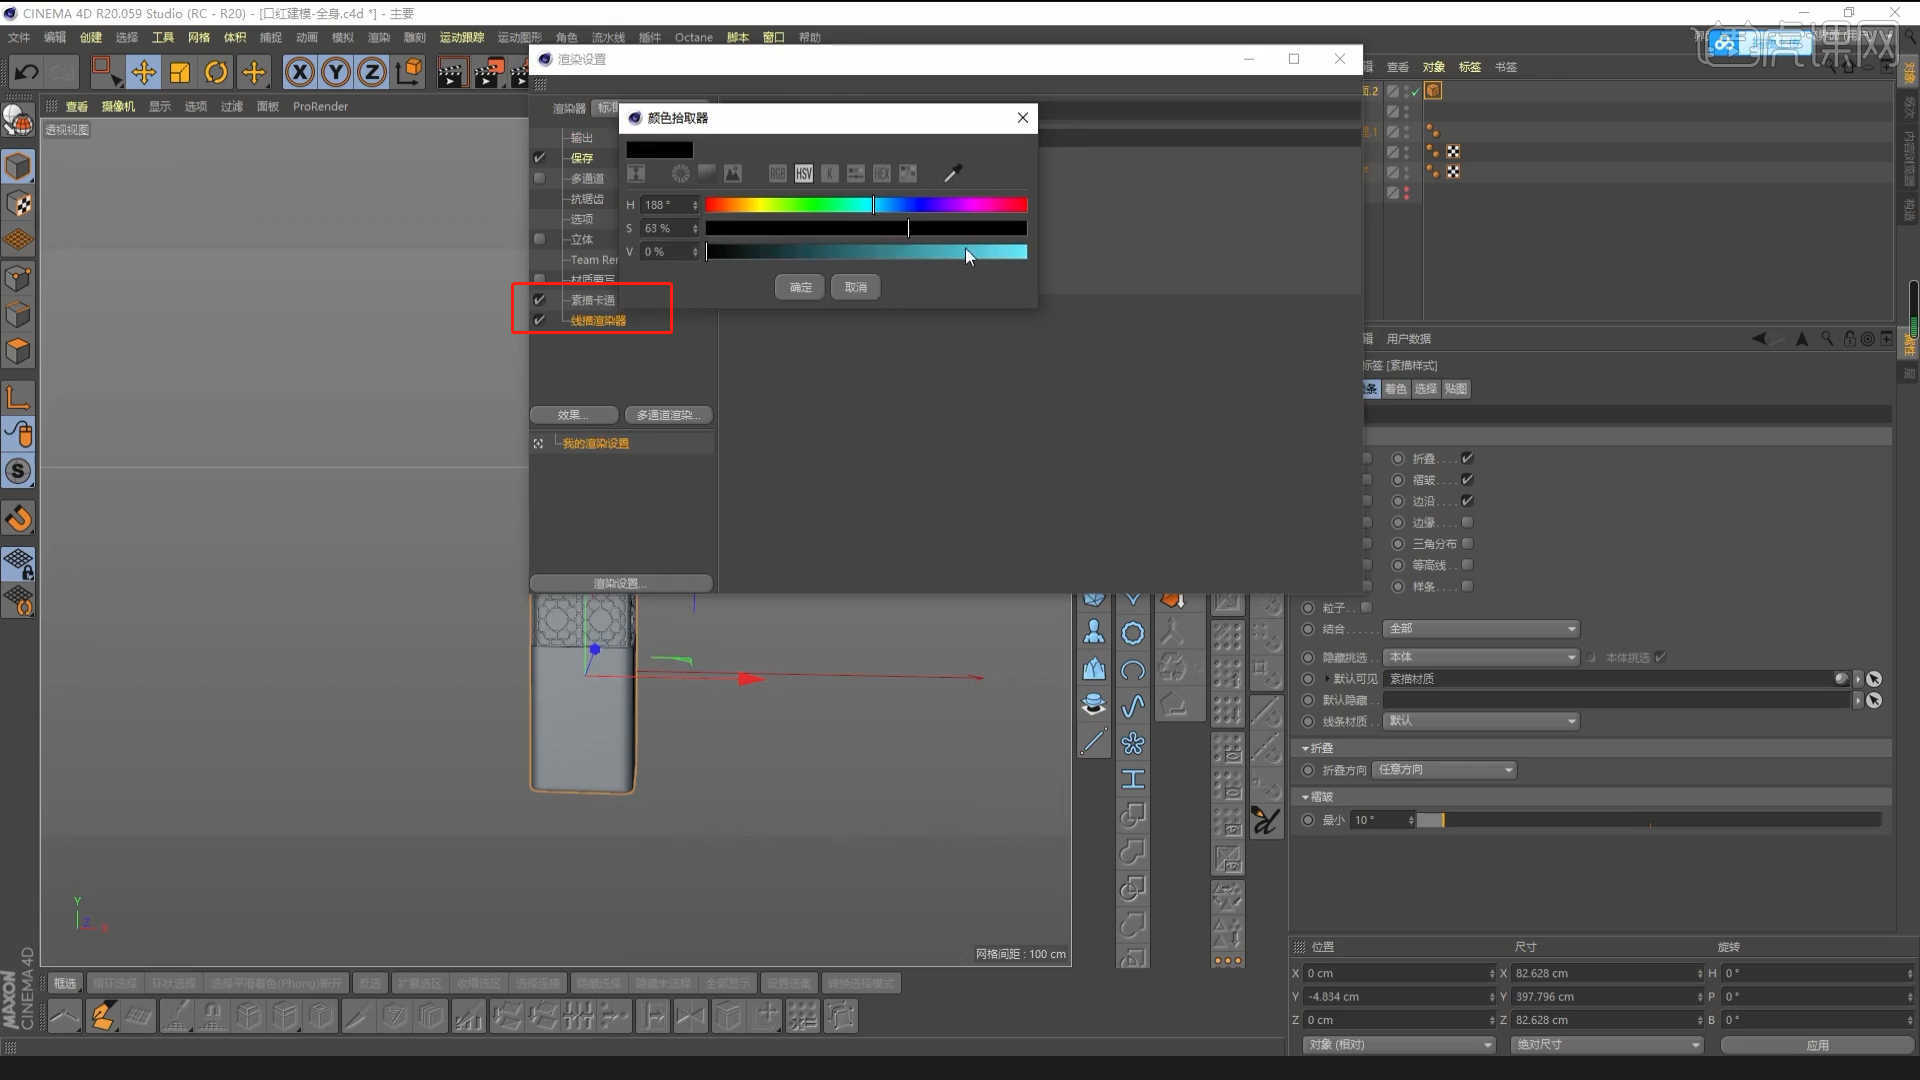Viewport: 1920px width, 1080px height.
Task: Switch color picker to Hex mode
Action: (882, 174)
